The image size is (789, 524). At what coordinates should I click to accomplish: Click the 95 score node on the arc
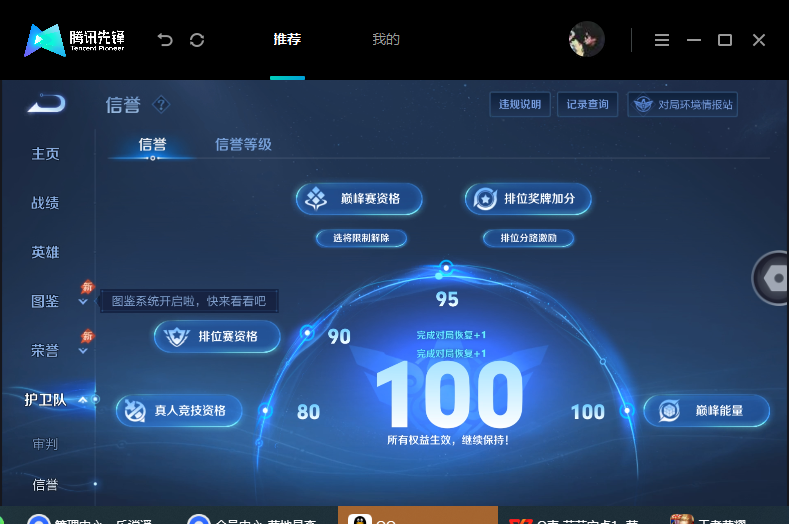(446, 267)
